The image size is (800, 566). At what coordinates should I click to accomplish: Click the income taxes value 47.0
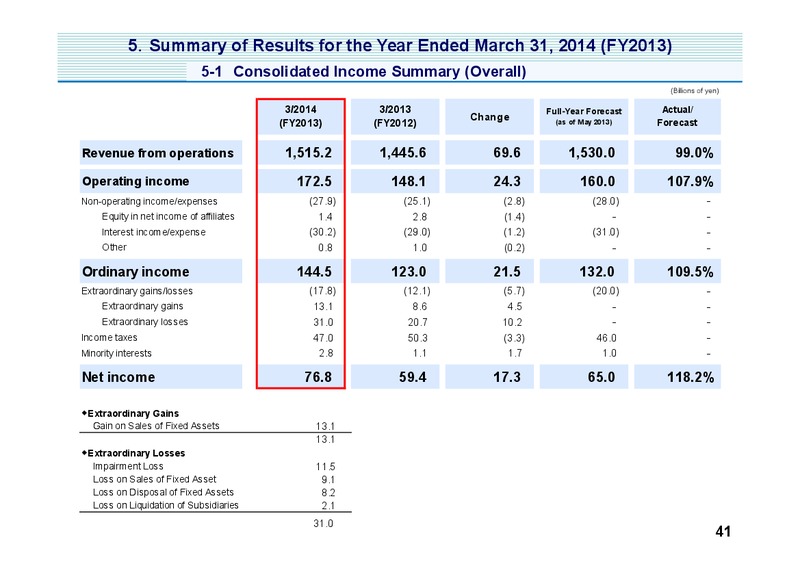coord(323,338)
